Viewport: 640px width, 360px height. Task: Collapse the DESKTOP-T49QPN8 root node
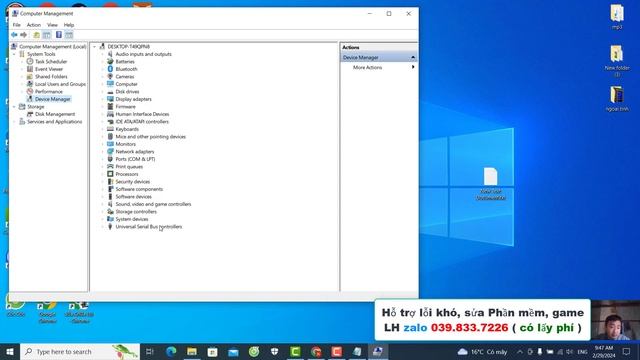tap(95, 47)
